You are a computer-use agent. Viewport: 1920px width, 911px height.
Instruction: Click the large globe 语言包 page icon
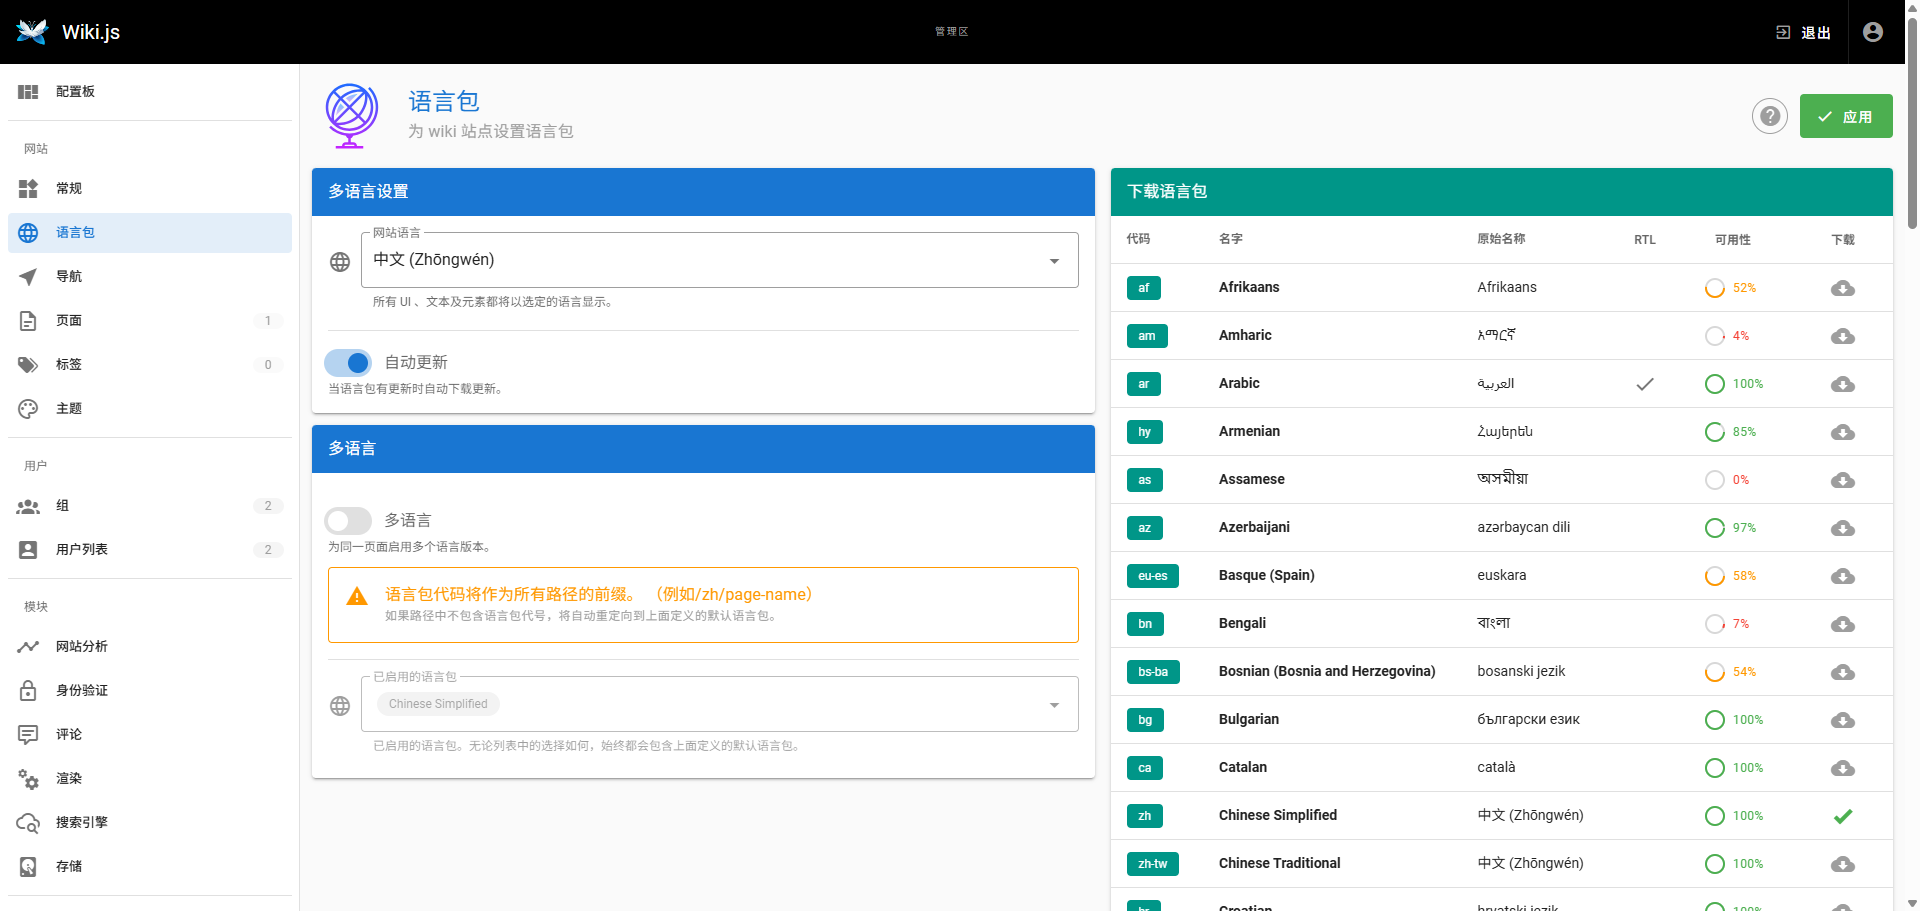pyautogui.click(x=351, y=115)
